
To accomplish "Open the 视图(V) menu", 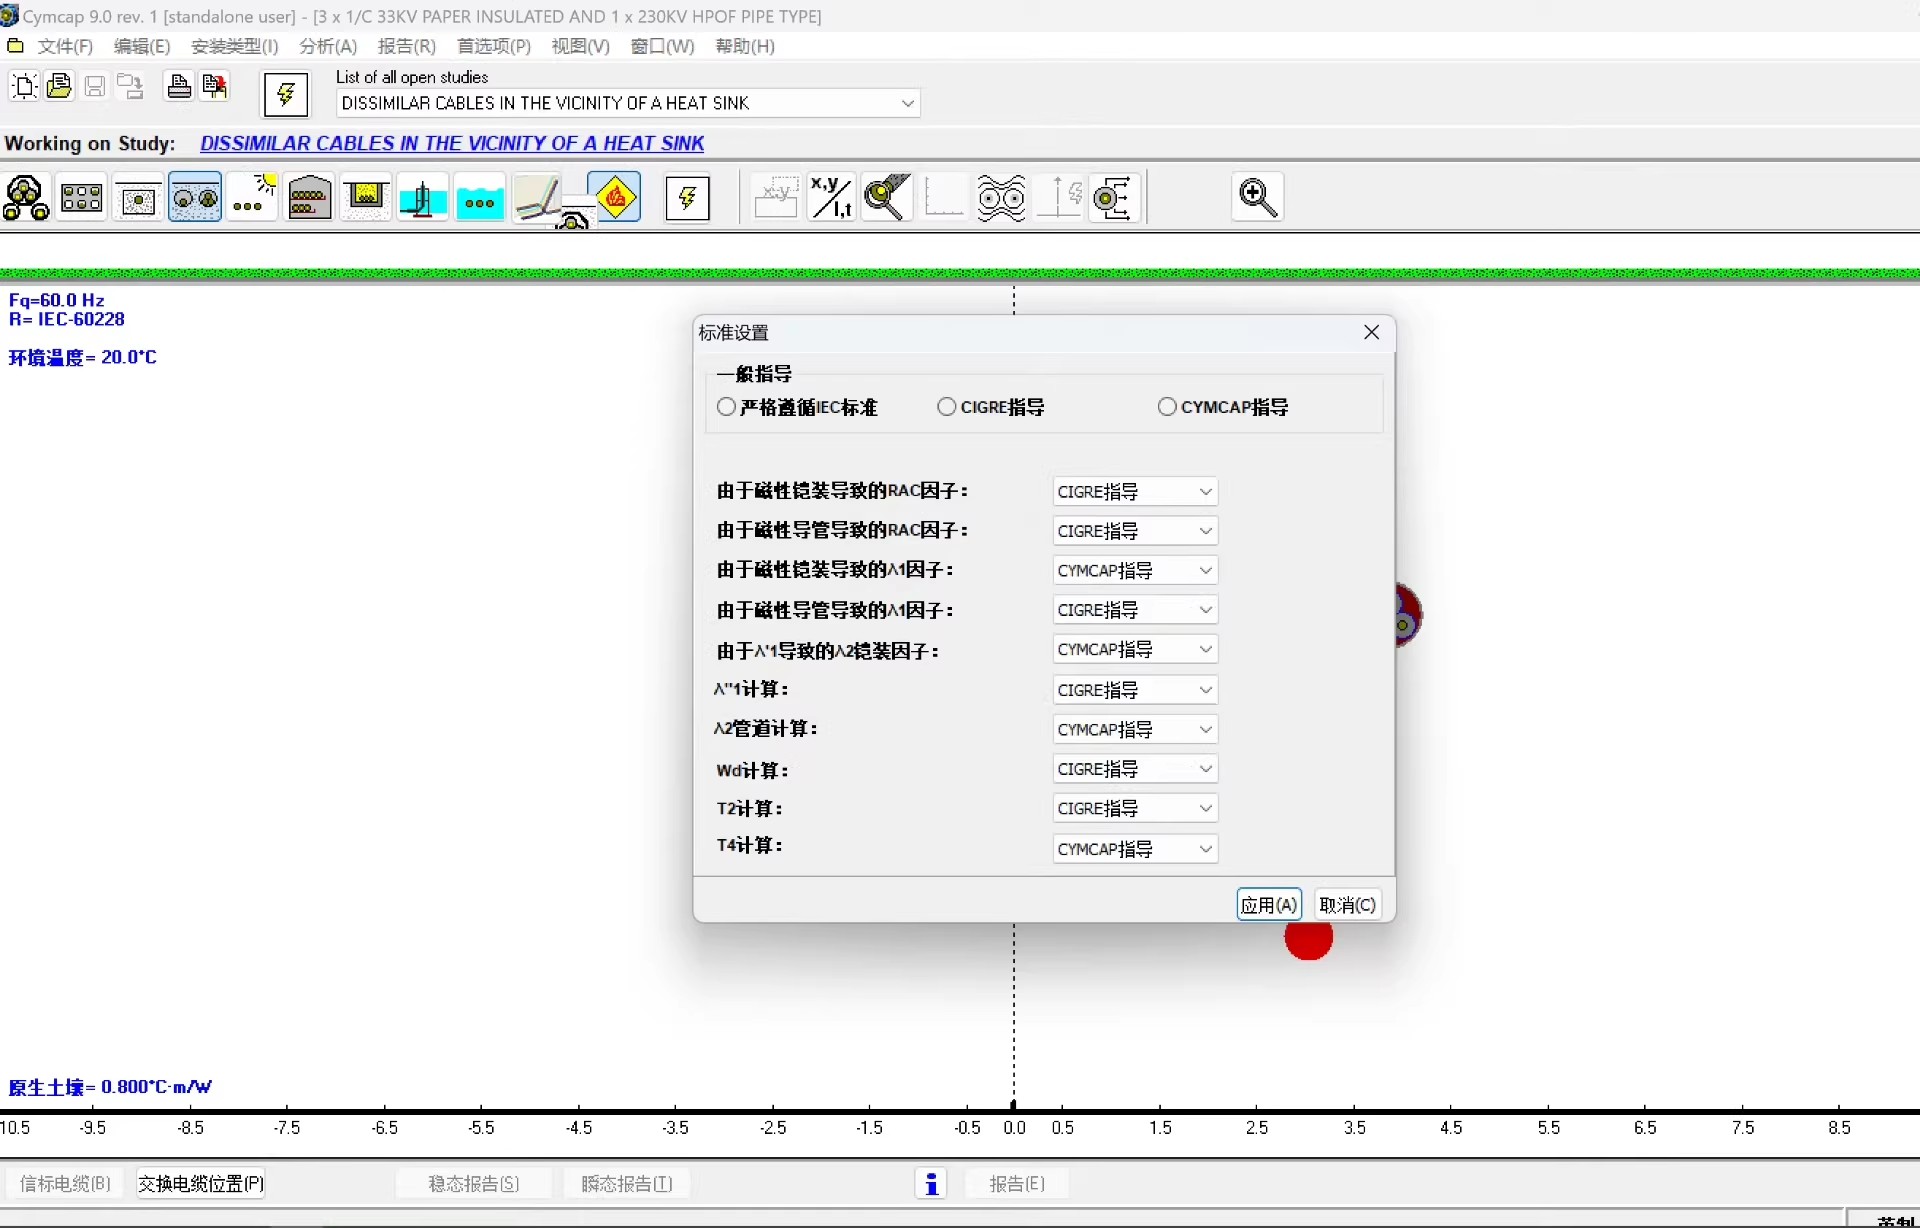I will (x=580, y=46).
